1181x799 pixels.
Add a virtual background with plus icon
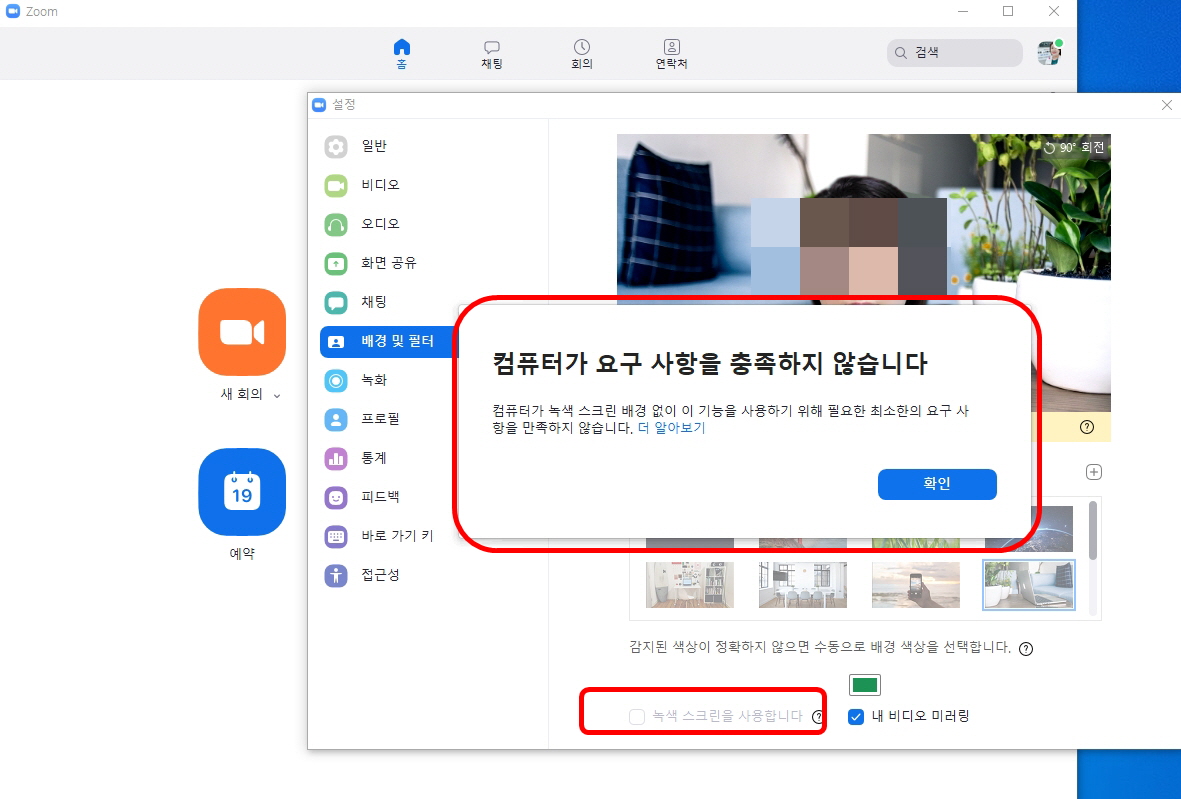[x=1094, y=472]
